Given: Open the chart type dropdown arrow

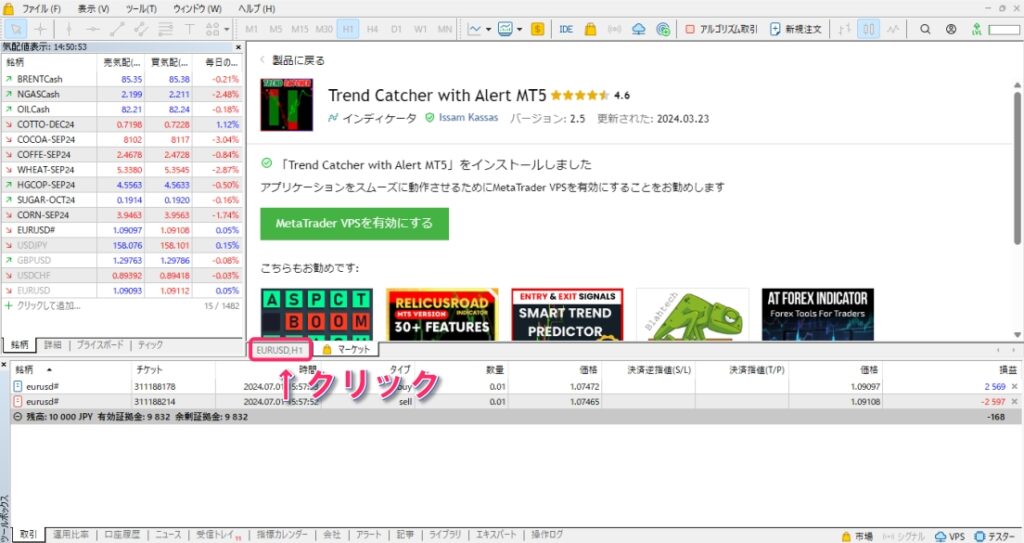Looking at the screenshot, I should click(488, 29).
